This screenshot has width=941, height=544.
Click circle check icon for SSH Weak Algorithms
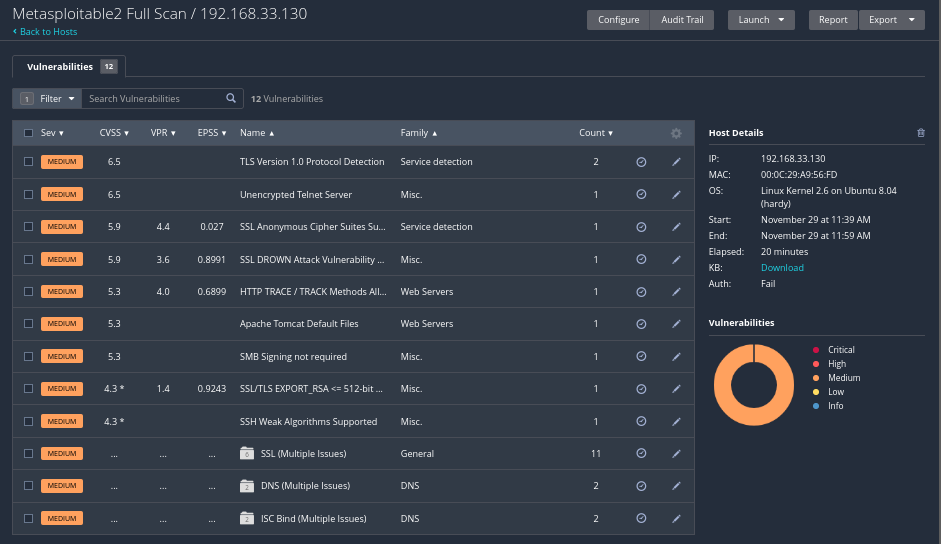click(641, 422)
